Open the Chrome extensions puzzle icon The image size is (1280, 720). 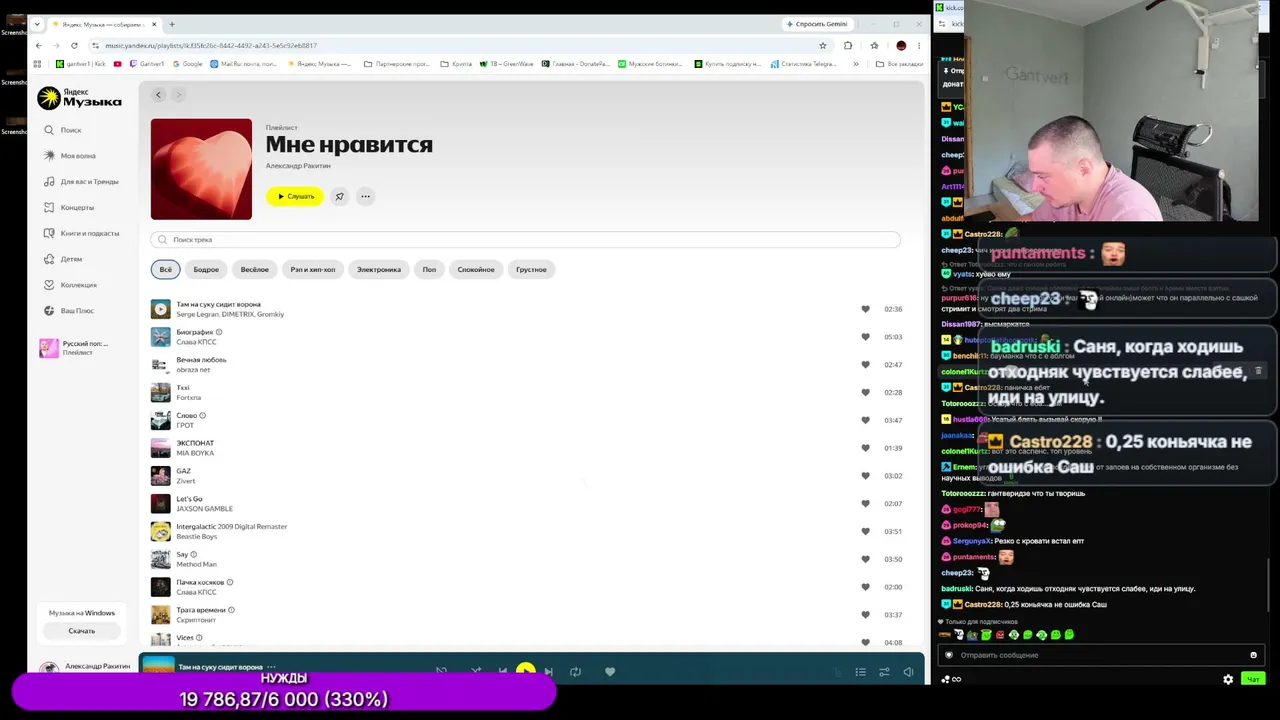848,45
